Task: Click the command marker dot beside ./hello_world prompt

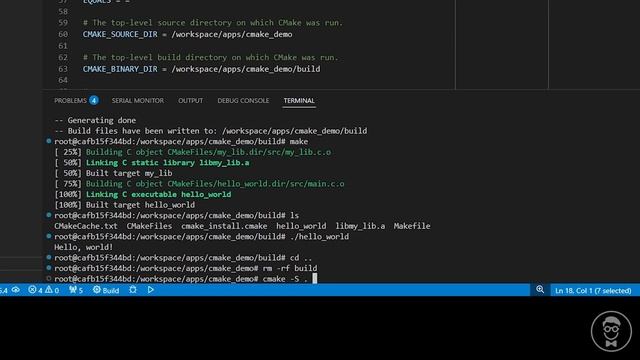Action: click(49, 236)
